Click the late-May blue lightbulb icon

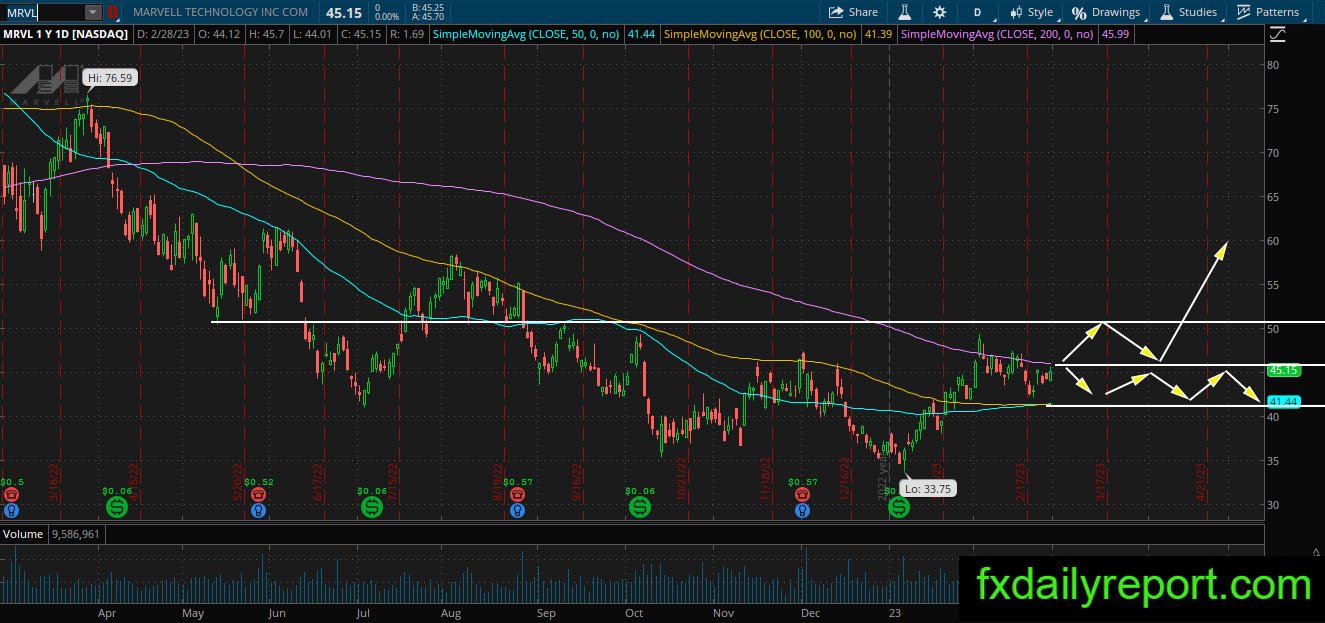[x=259, y=510]
